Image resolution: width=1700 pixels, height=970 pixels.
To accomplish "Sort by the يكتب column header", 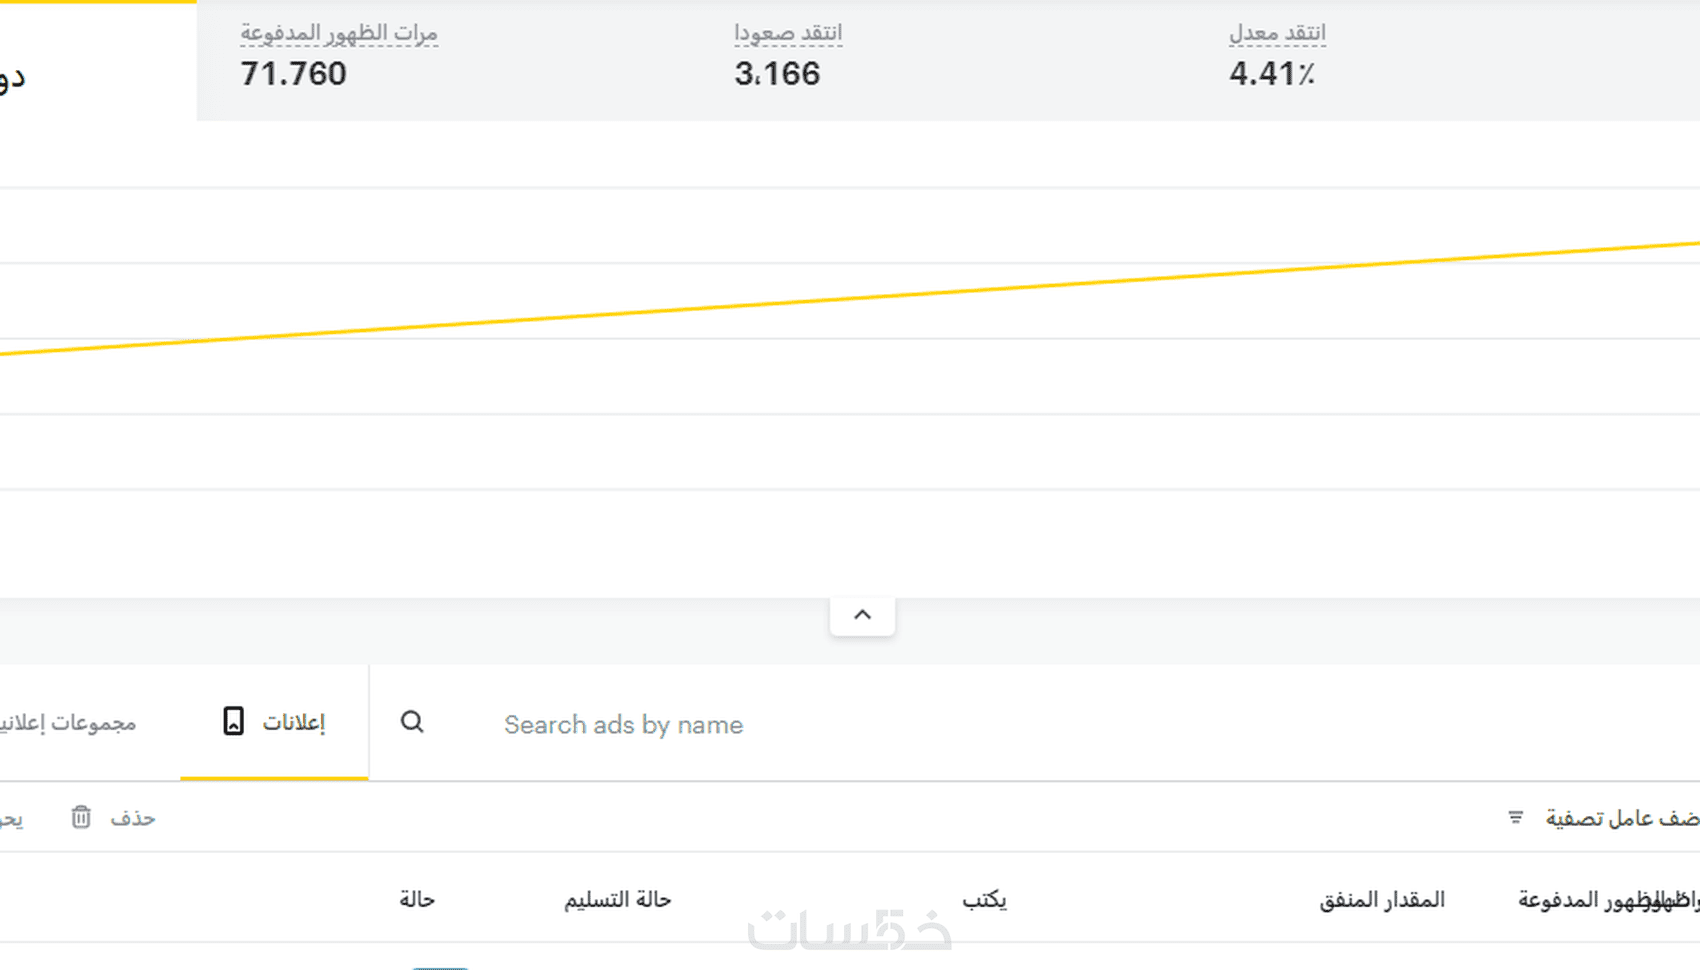I will [984, 899].
